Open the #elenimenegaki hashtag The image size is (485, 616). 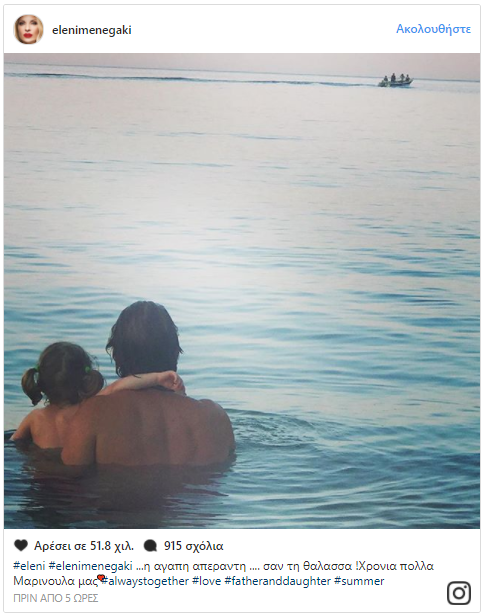[x=90, y=566]
